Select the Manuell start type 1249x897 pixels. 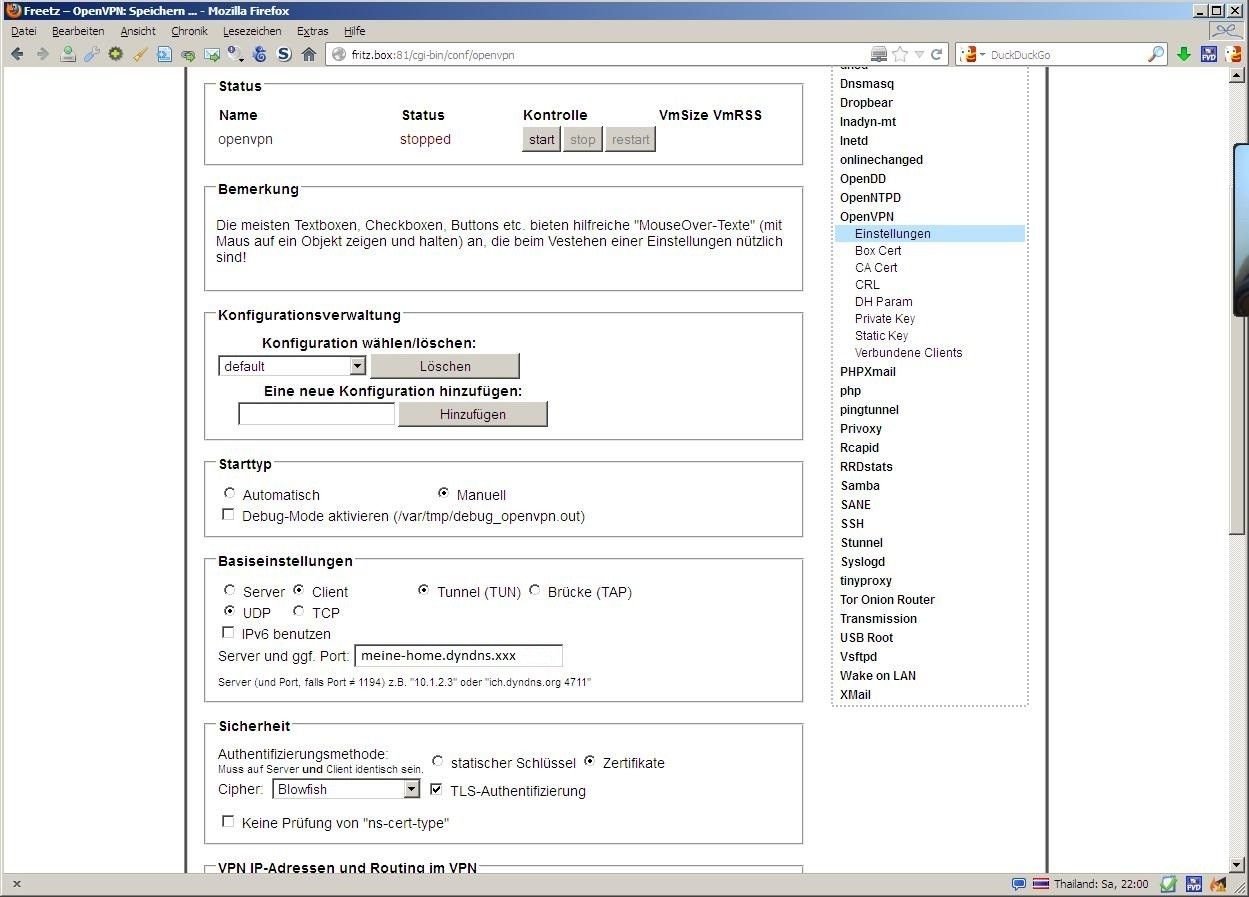point(443,493)
